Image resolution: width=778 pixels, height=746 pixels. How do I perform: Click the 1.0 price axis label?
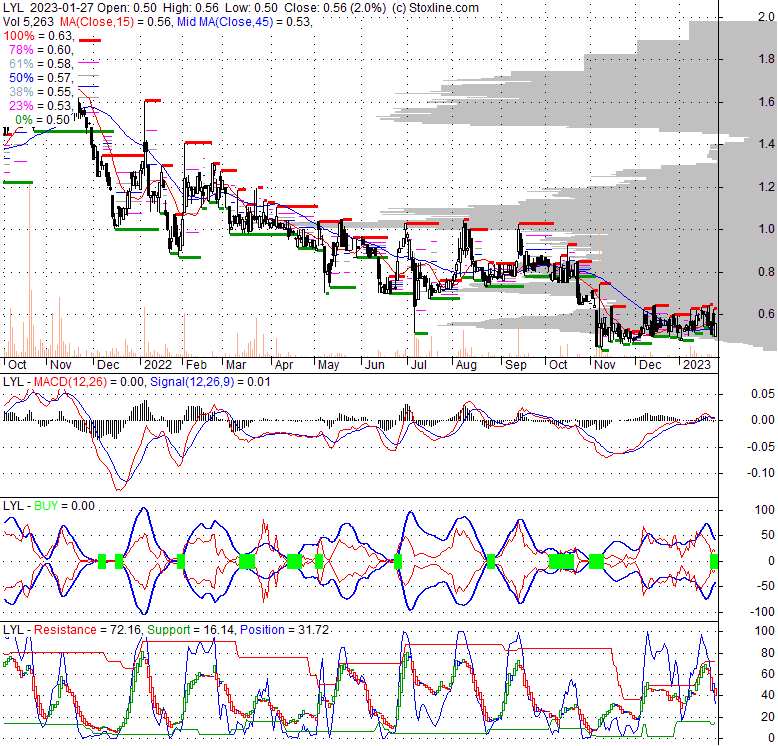pyautogui.click(x=766, y=229)
